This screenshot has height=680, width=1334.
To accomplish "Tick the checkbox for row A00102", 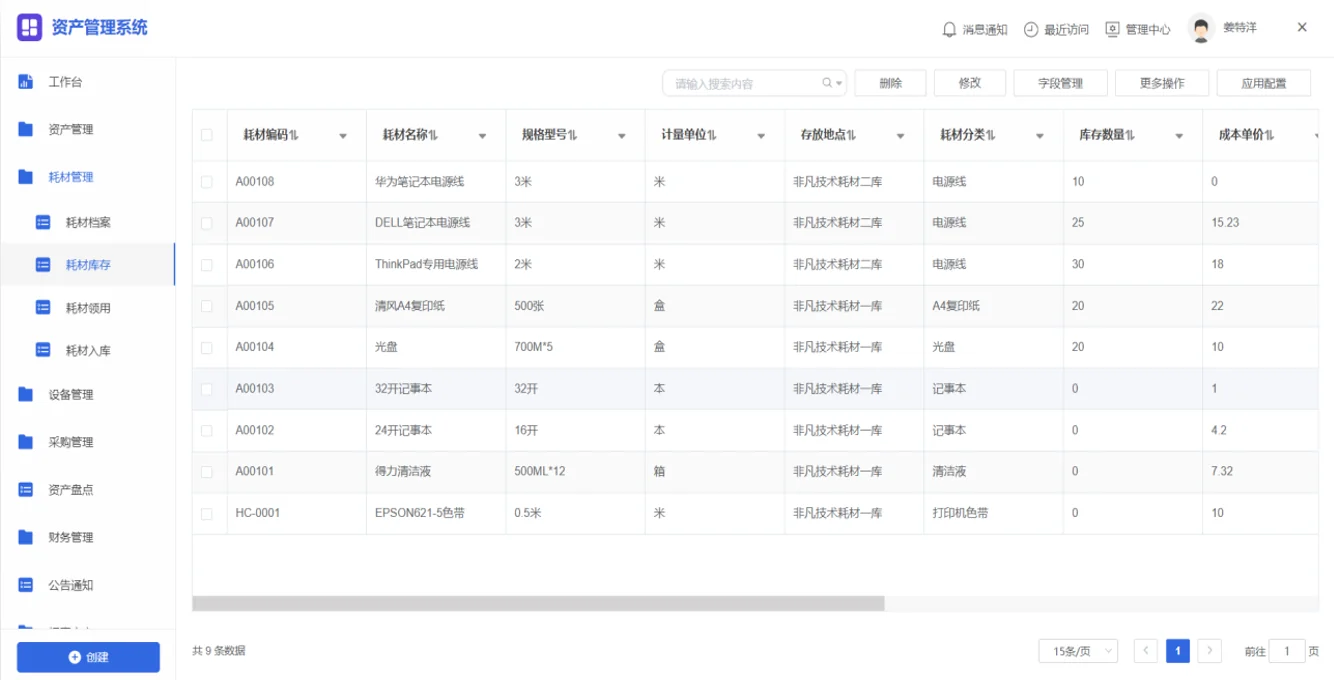I will tap(207, 431).
